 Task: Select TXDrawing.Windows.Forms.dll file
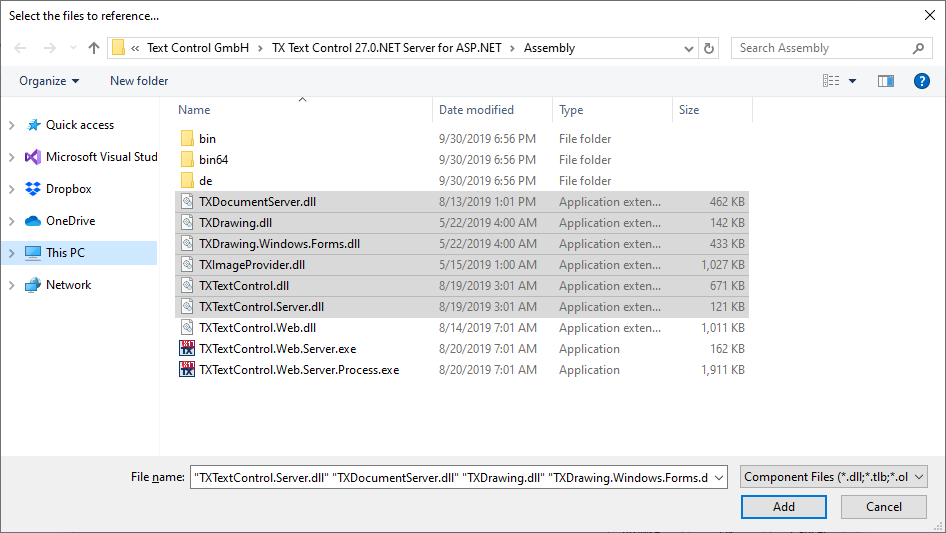point(462,244)
